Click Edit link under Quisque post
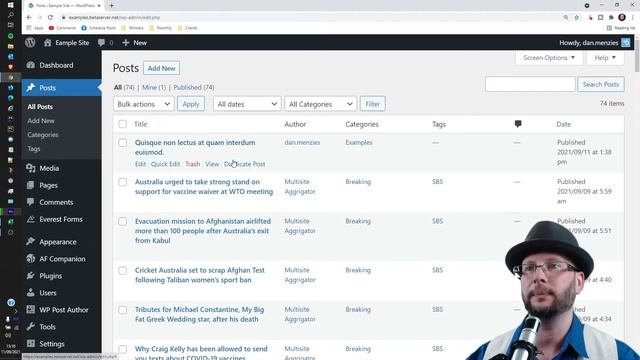This screenshot has width=640, height=360. click(140, 164)
